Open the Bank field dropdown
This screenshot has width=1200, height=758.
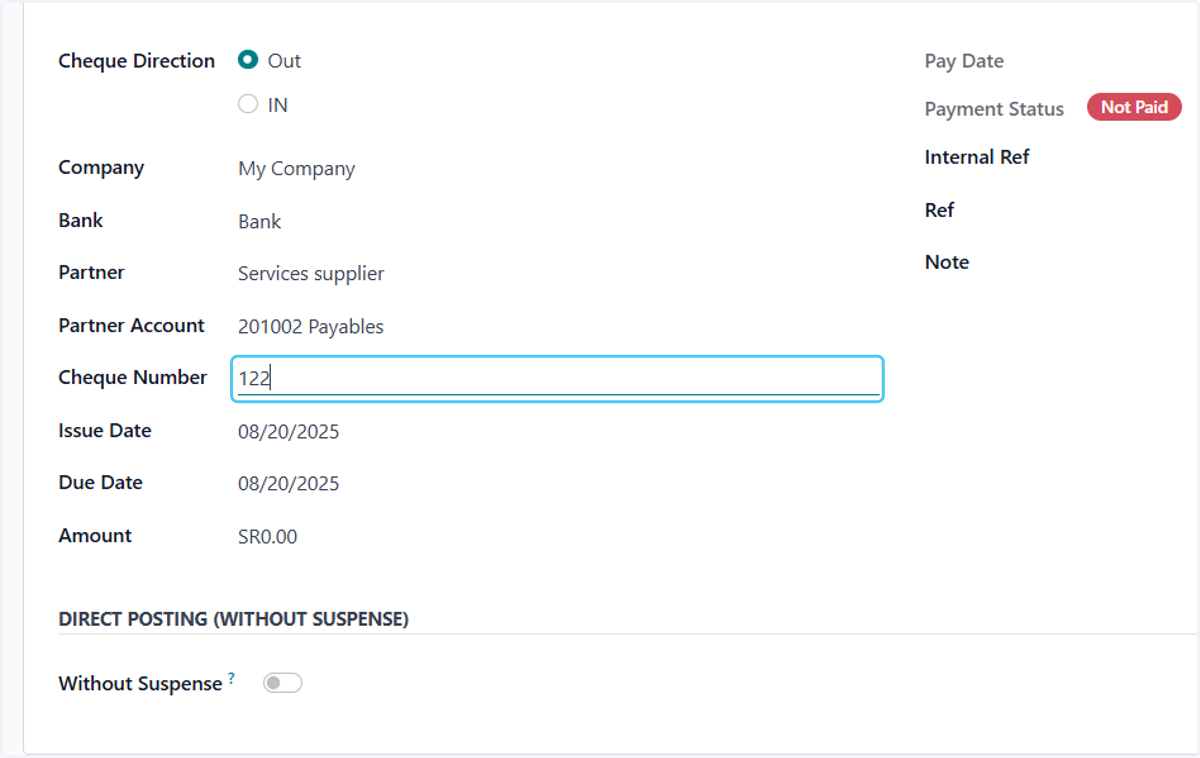(x=259, y=221)
